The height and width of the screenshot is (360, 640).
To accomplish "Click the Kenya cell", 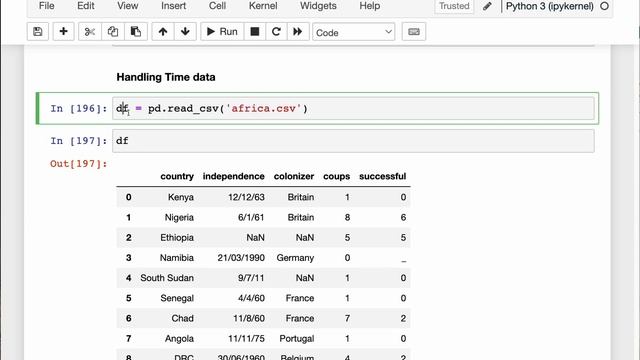I will tap(181, 197).
